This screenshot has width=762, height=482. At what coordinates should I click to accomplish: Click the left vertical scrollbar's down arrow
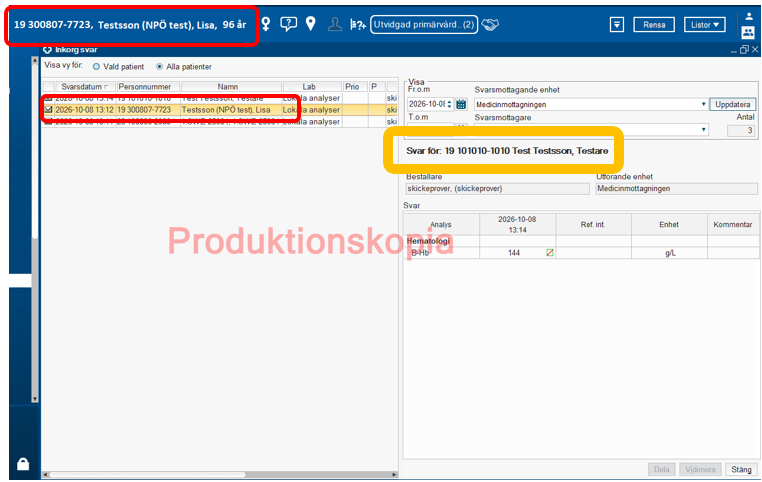click(x=35, y=399)
